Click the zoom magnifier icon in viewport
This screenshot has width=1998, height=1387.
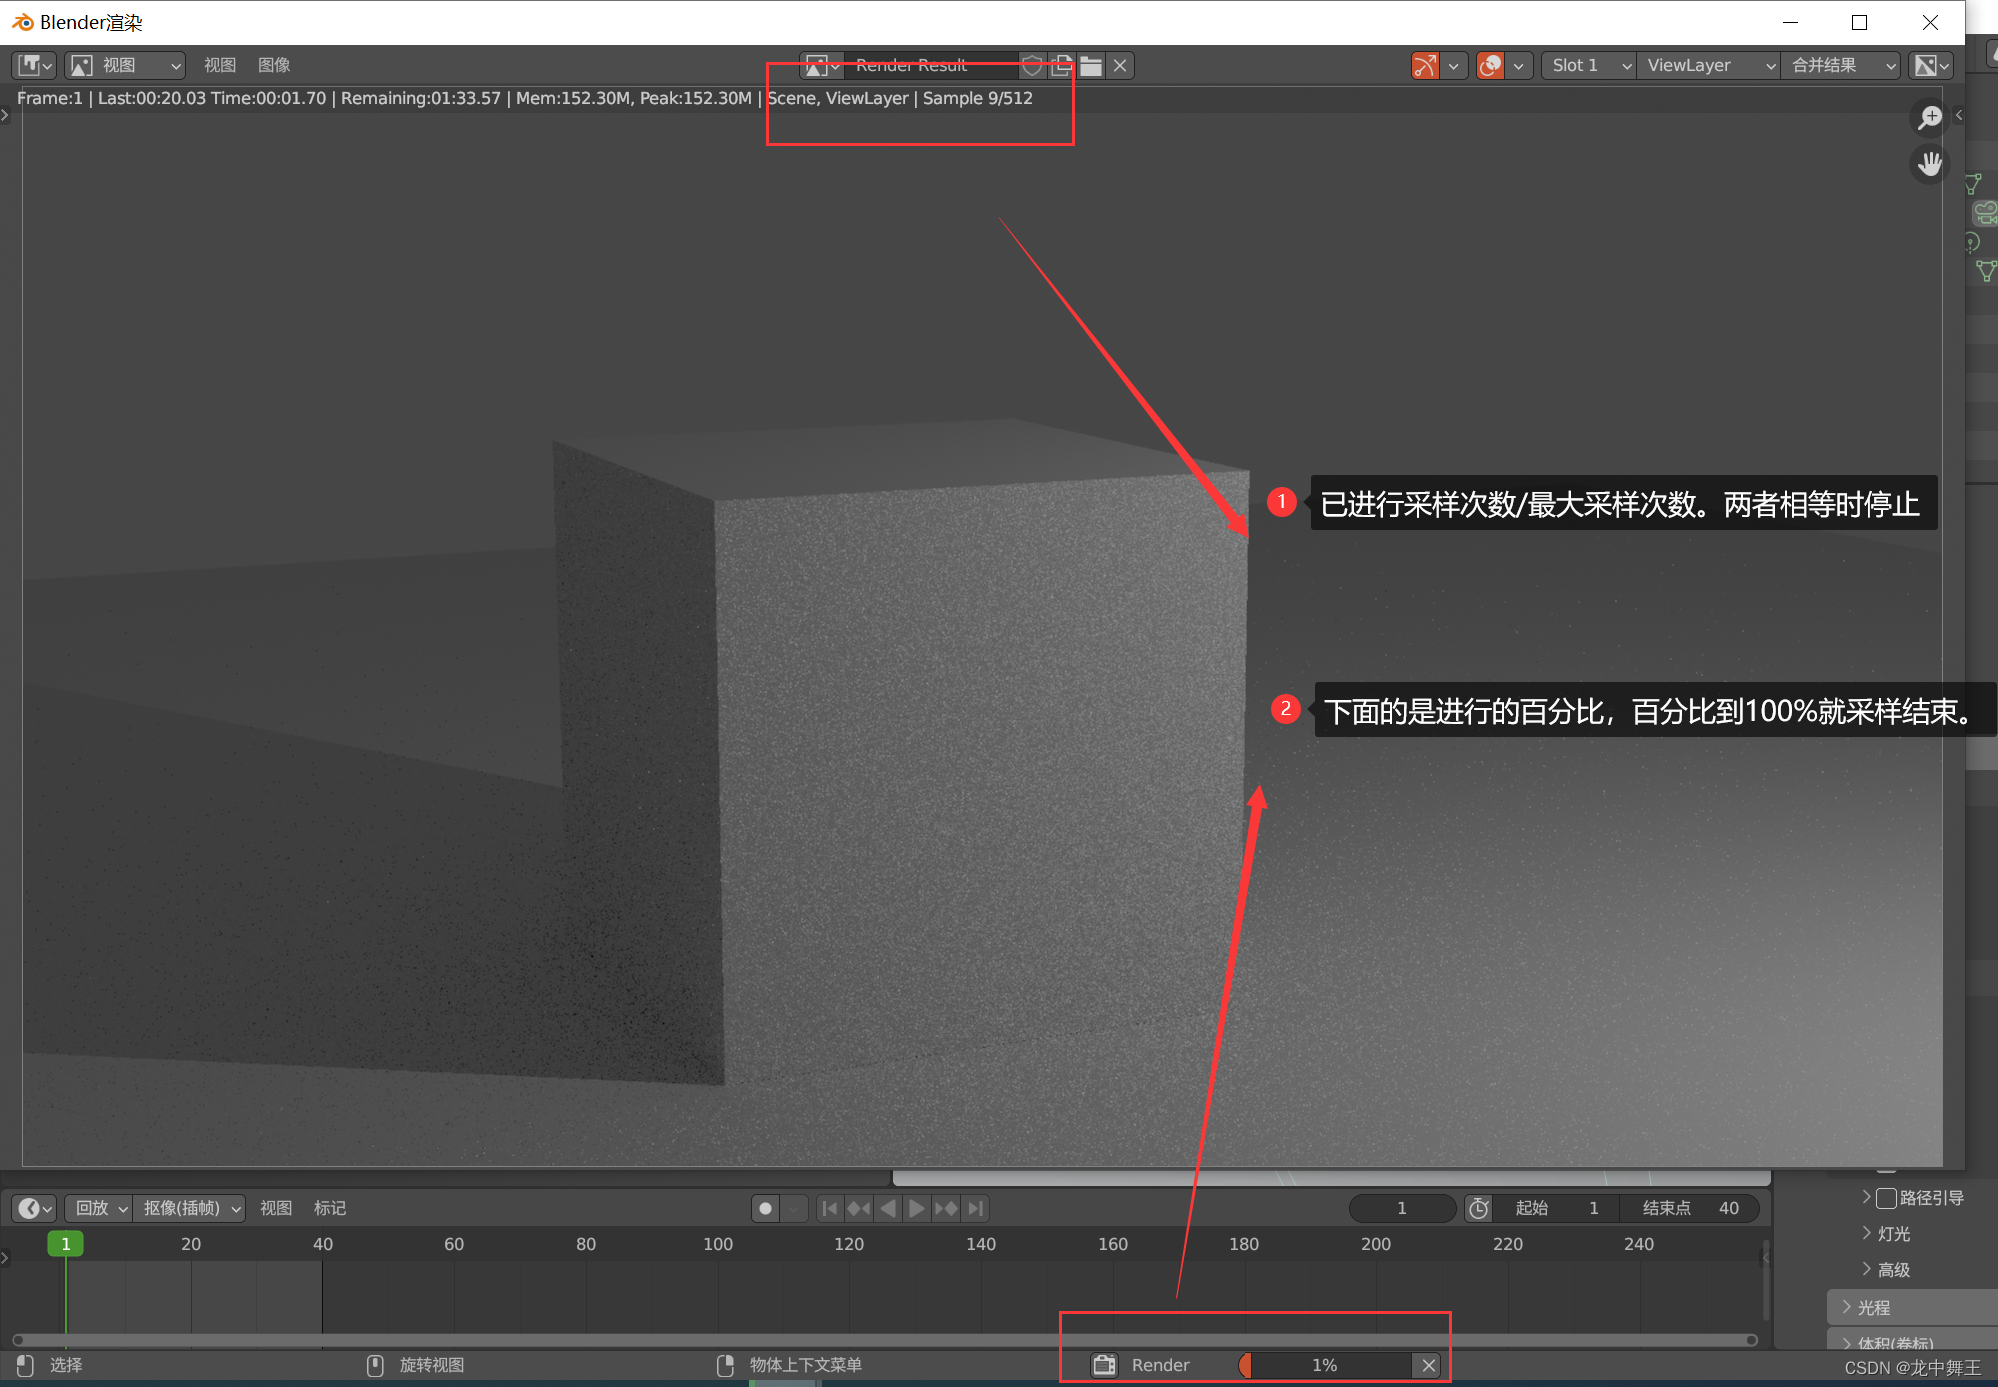coord(1930,118)
